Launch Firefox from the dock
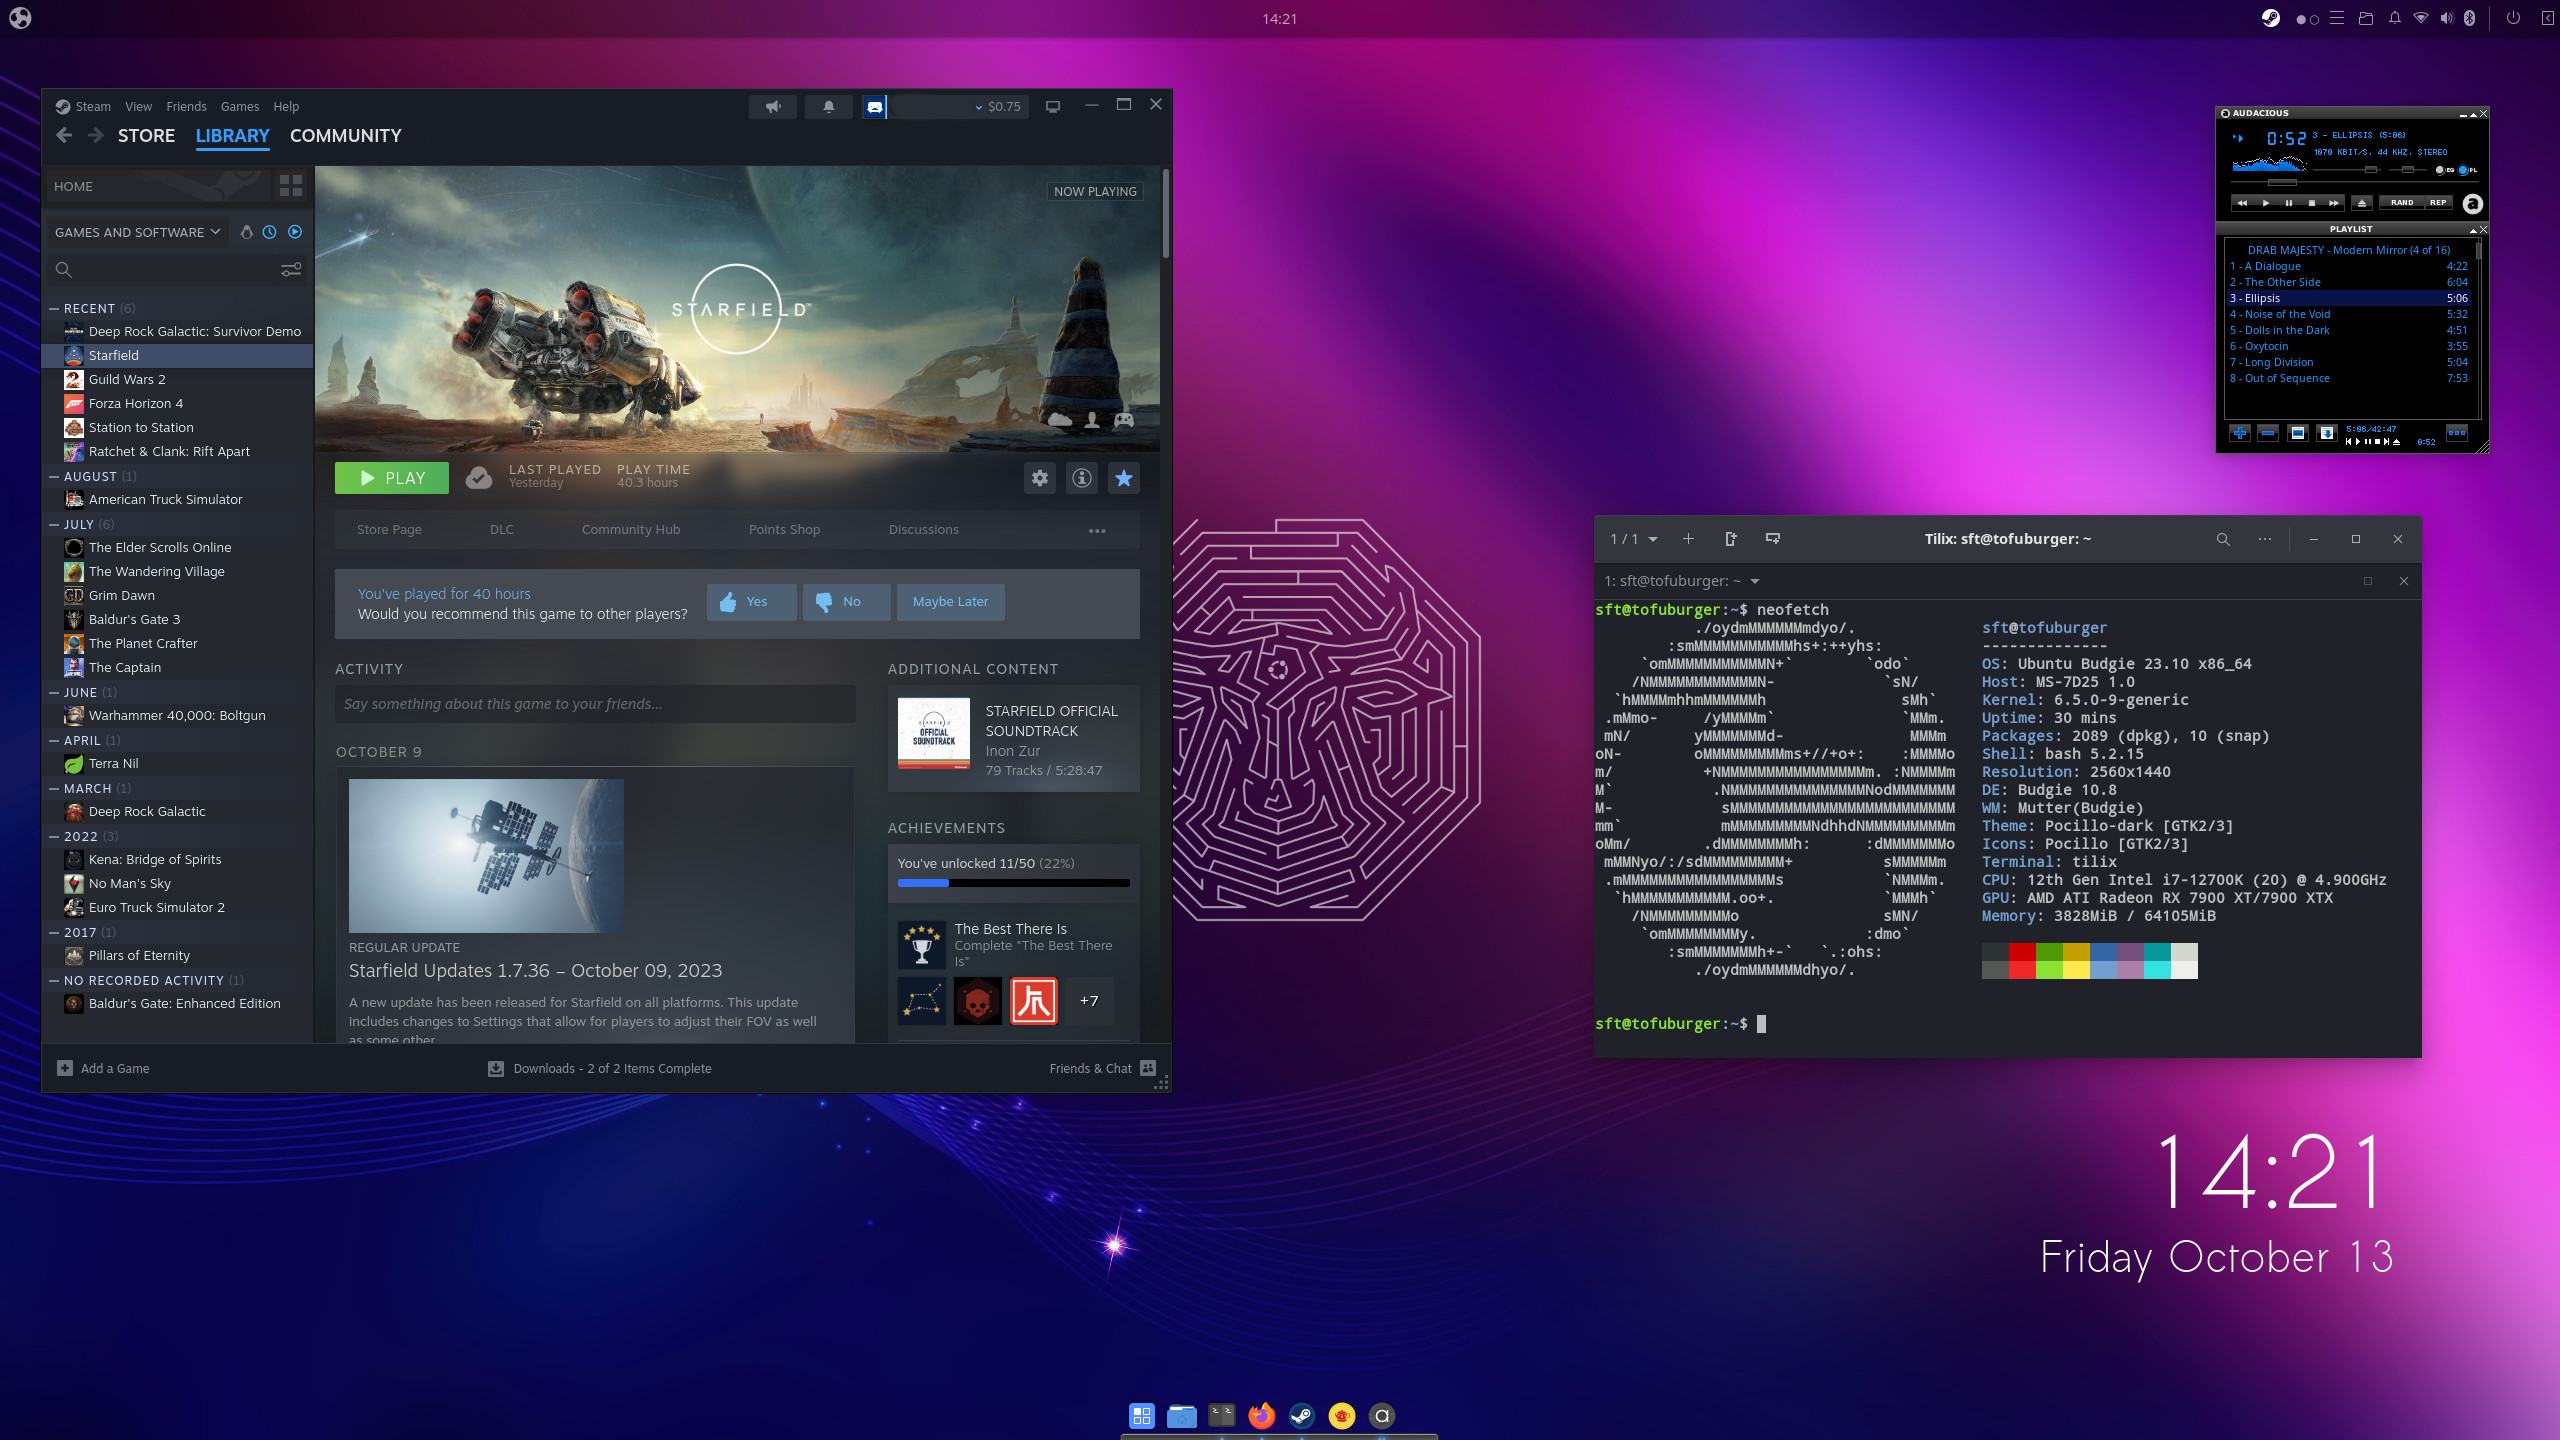The image size is (2560, 1440). (1262, 1415)
